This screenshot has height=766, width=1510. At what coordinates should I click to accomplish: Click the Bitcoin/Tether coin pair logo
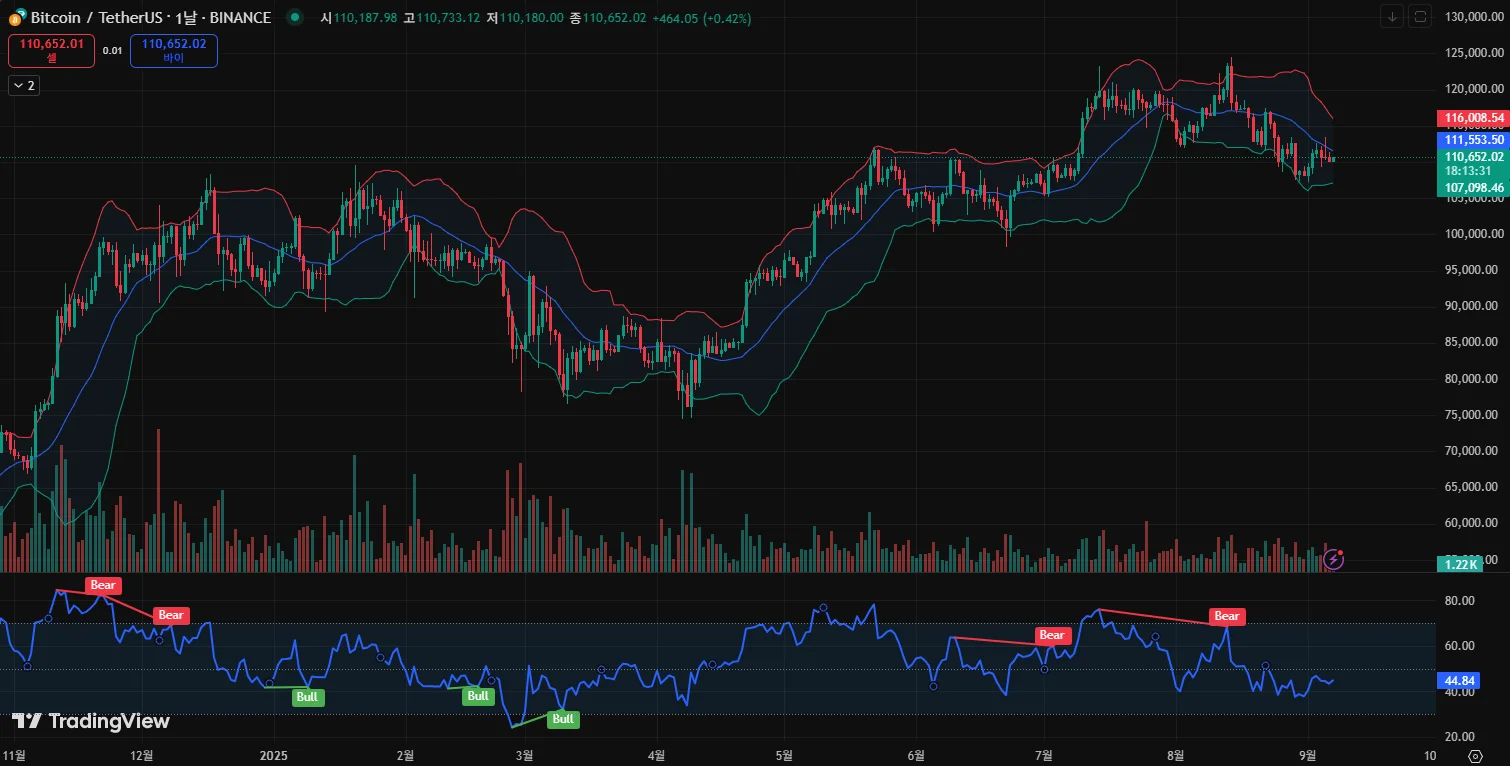[17, 17]
